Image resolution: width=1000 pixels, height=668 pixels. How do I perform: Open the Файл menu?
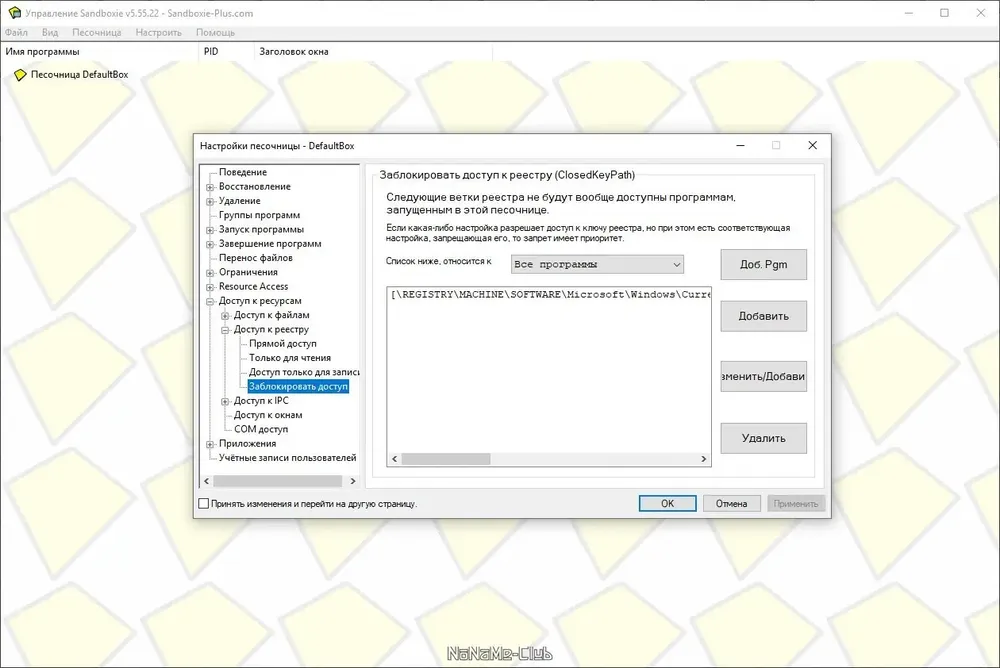(x=17, y=33)
